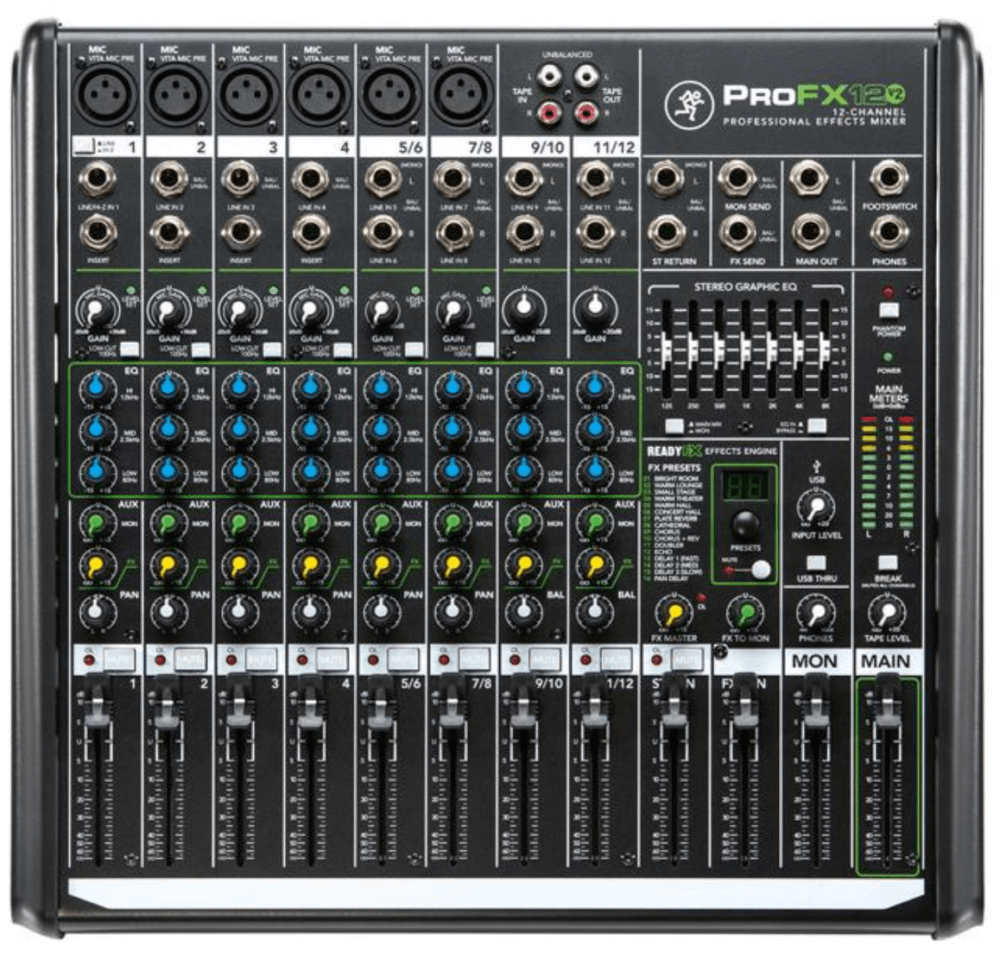Click the yellow FX Master knob

pyautogui.click(x=674, y=614)
